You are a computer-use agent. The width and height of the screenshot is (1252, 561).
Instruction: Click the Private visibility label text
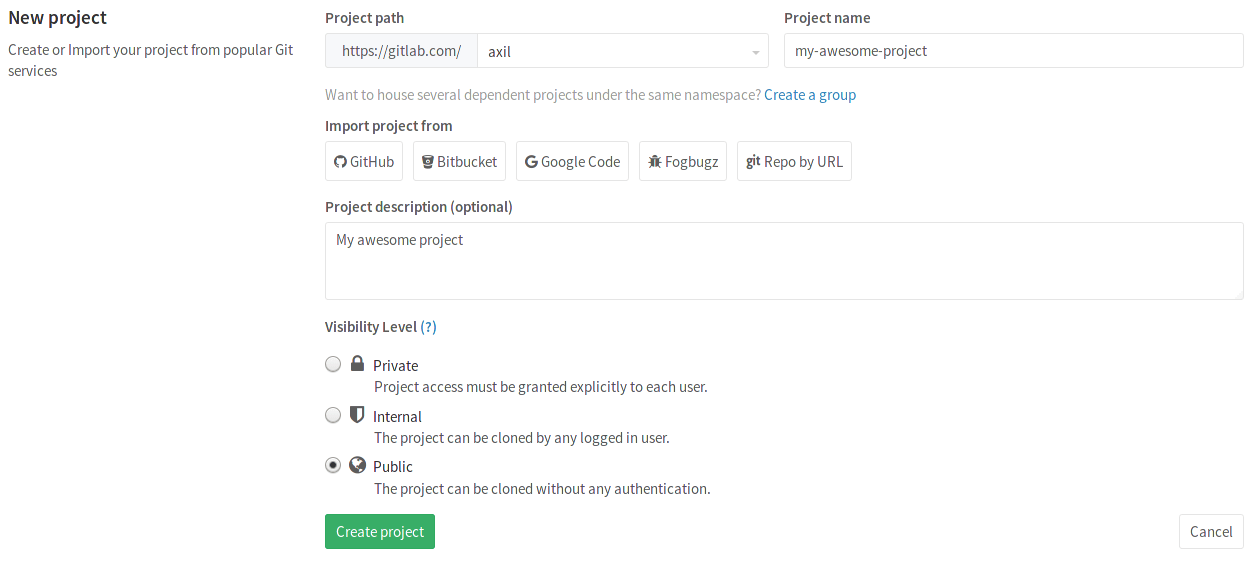pyautogui.click(x=395, y=366)
